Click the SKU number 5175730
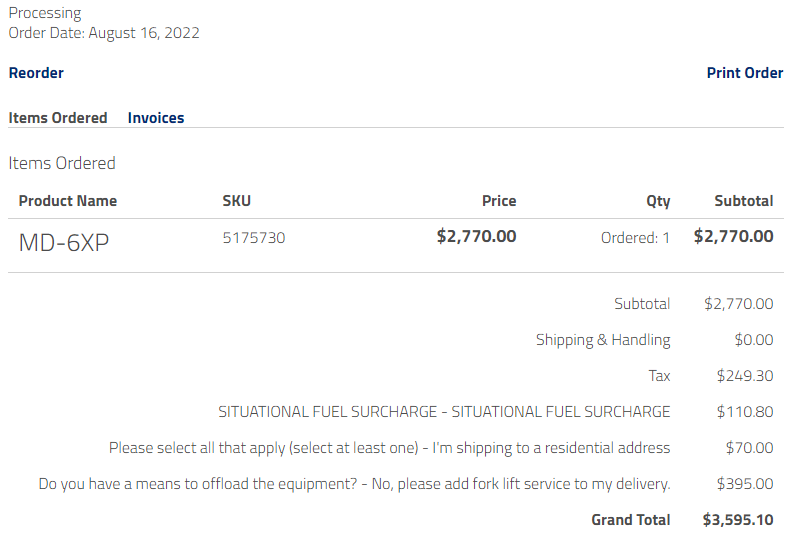 coord(253,238)
